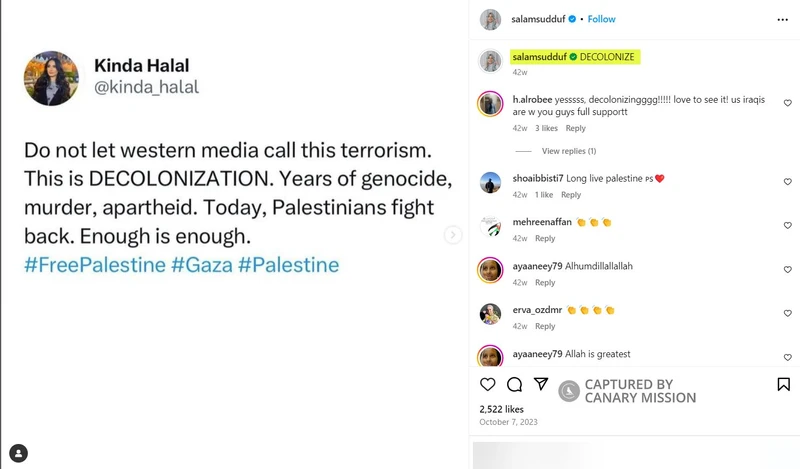
Task: Open ayaaneey79's username on Alhumdillallallah comment
Action: 539,266
